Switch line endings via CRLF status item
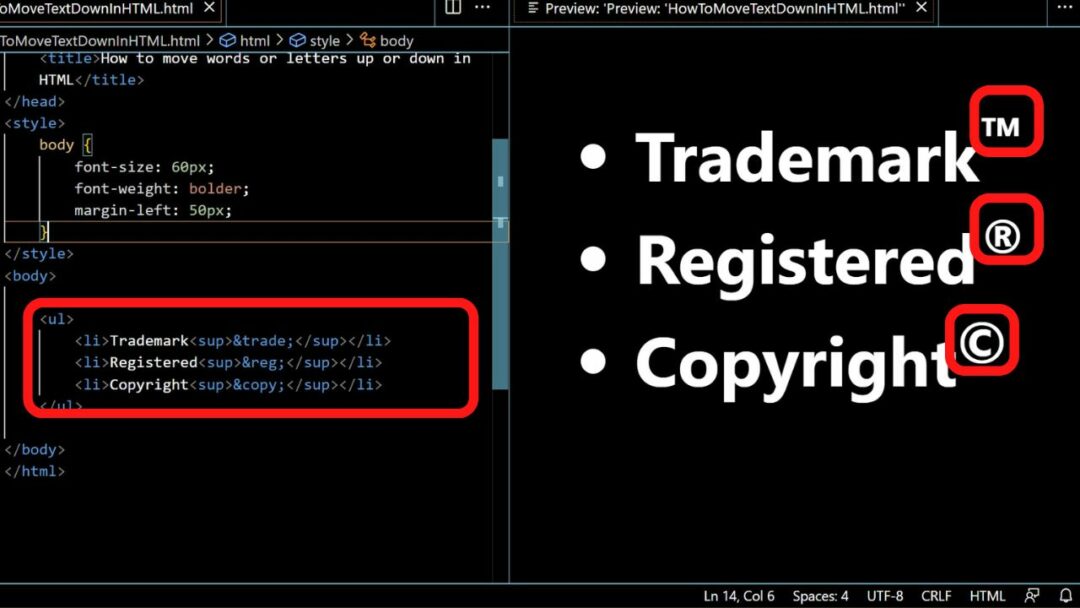Image resolution: width=1080 pixels, height=608 pixels. [936, 595]
